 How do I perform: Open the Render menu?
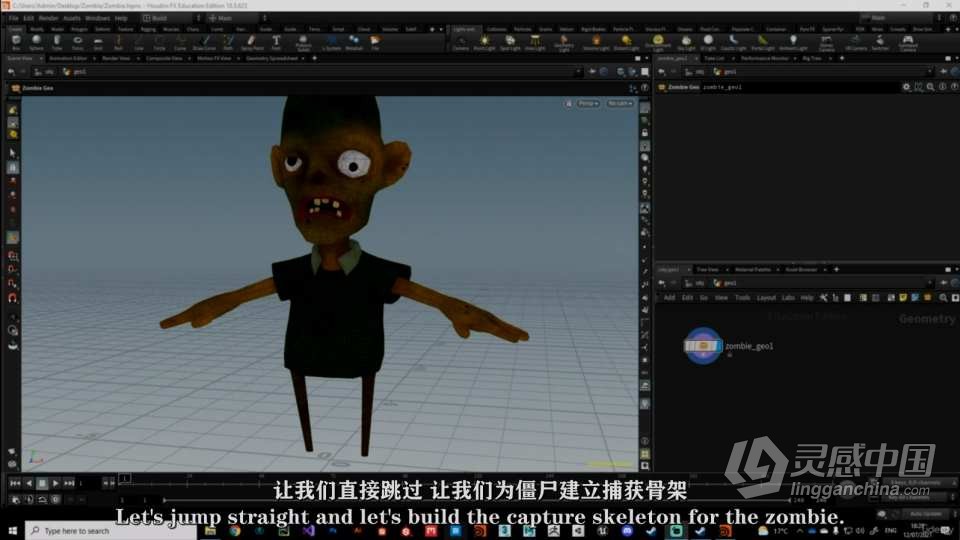48,18
